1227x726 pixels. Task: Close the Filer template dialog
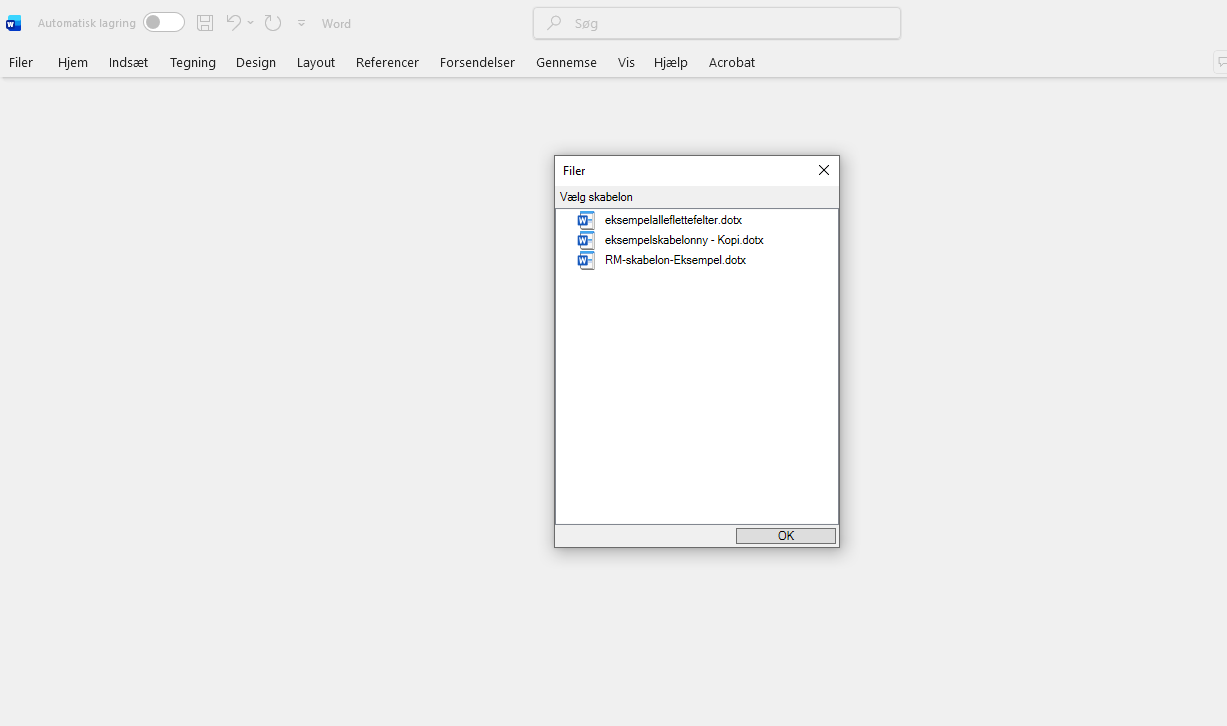[824, 171]
